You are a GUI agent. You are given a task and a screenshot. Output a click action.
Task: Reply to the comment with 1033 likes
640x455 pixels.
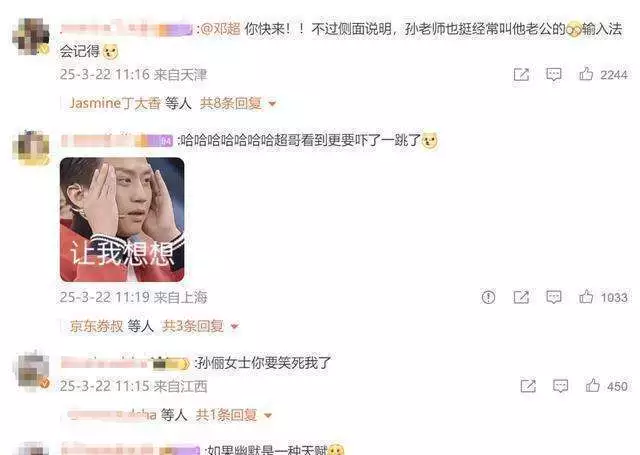pos(553,297)
